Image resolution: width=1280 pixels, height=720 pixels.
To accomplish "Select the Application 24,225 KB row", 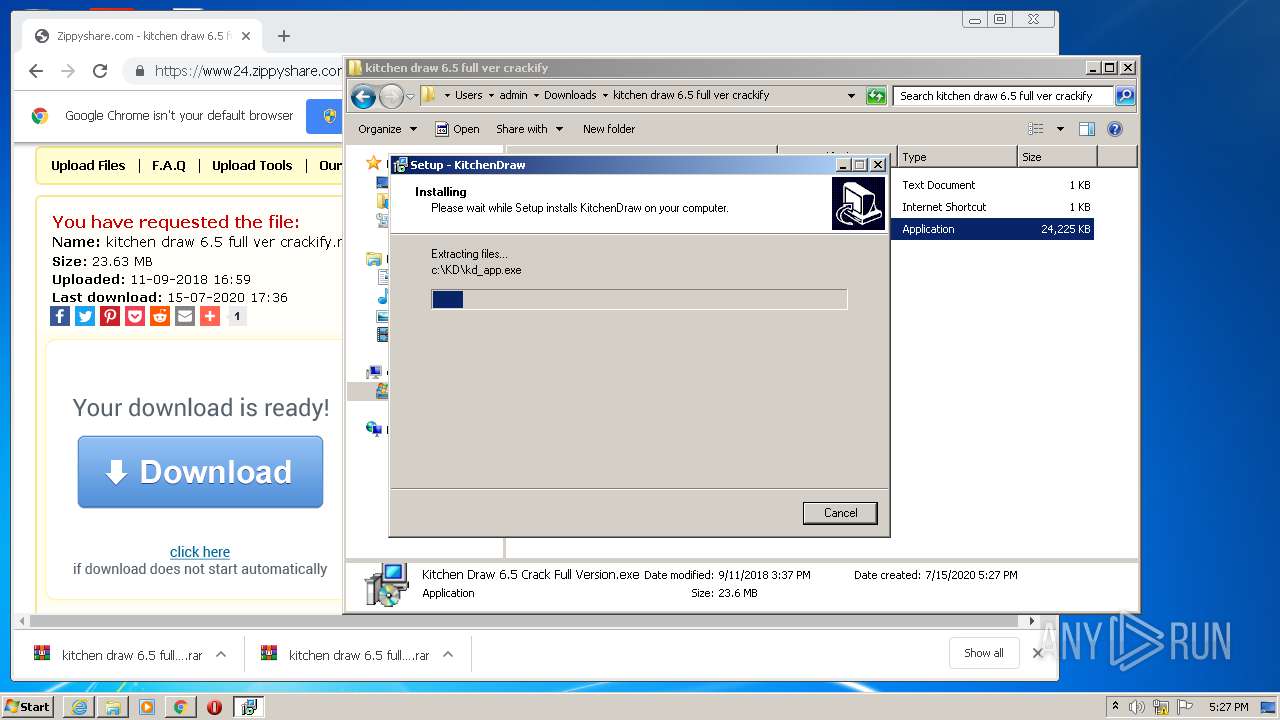I will pos(992,229).
